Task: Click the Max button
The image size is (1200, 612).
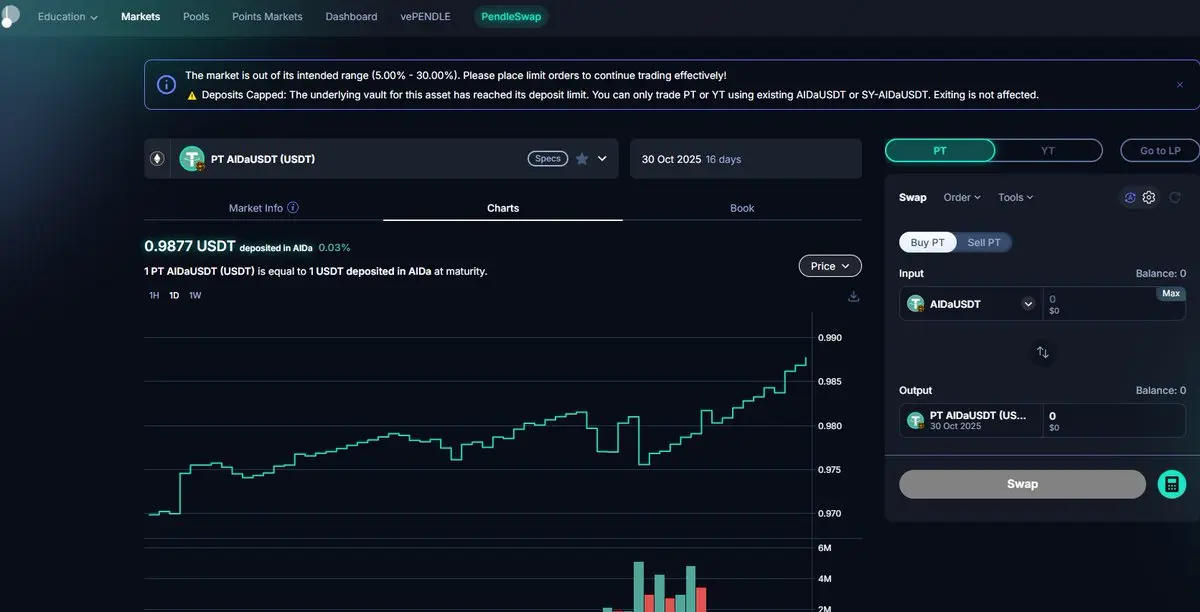Action: (1171, 293)
